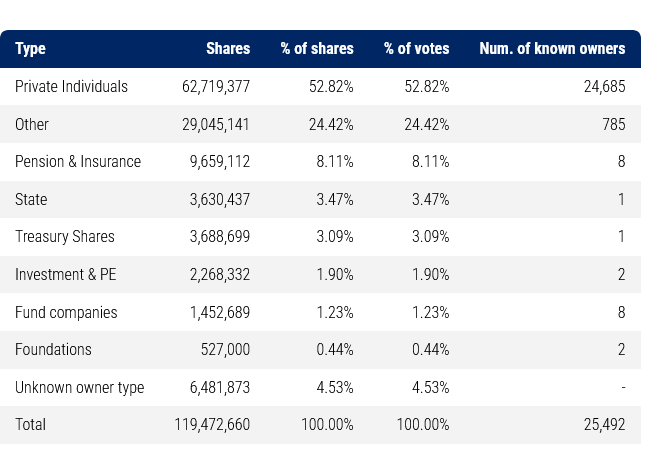Select the Unknown owner type row
The width and height of the screenshot is (668, 474).
[79, 388]
